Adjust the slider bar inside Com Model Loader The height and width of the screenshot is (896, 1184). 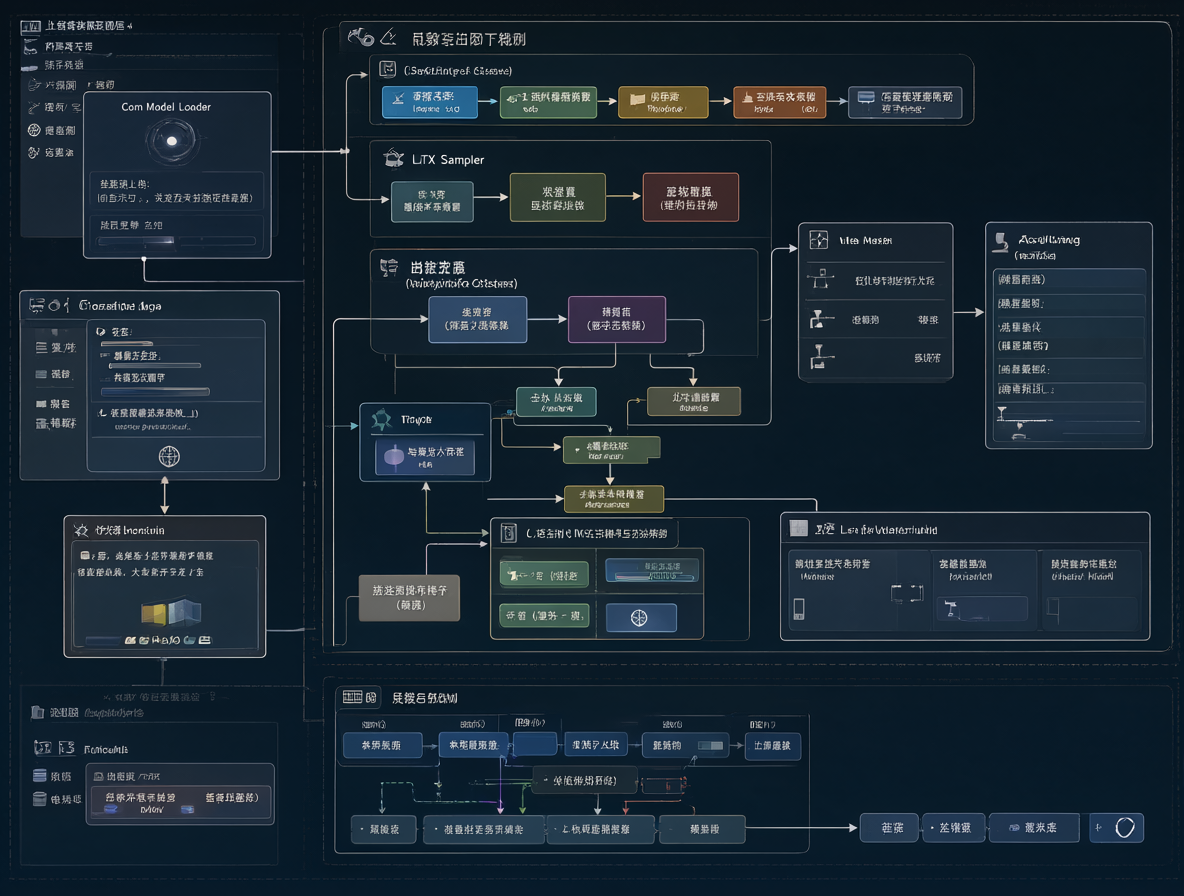177,241
